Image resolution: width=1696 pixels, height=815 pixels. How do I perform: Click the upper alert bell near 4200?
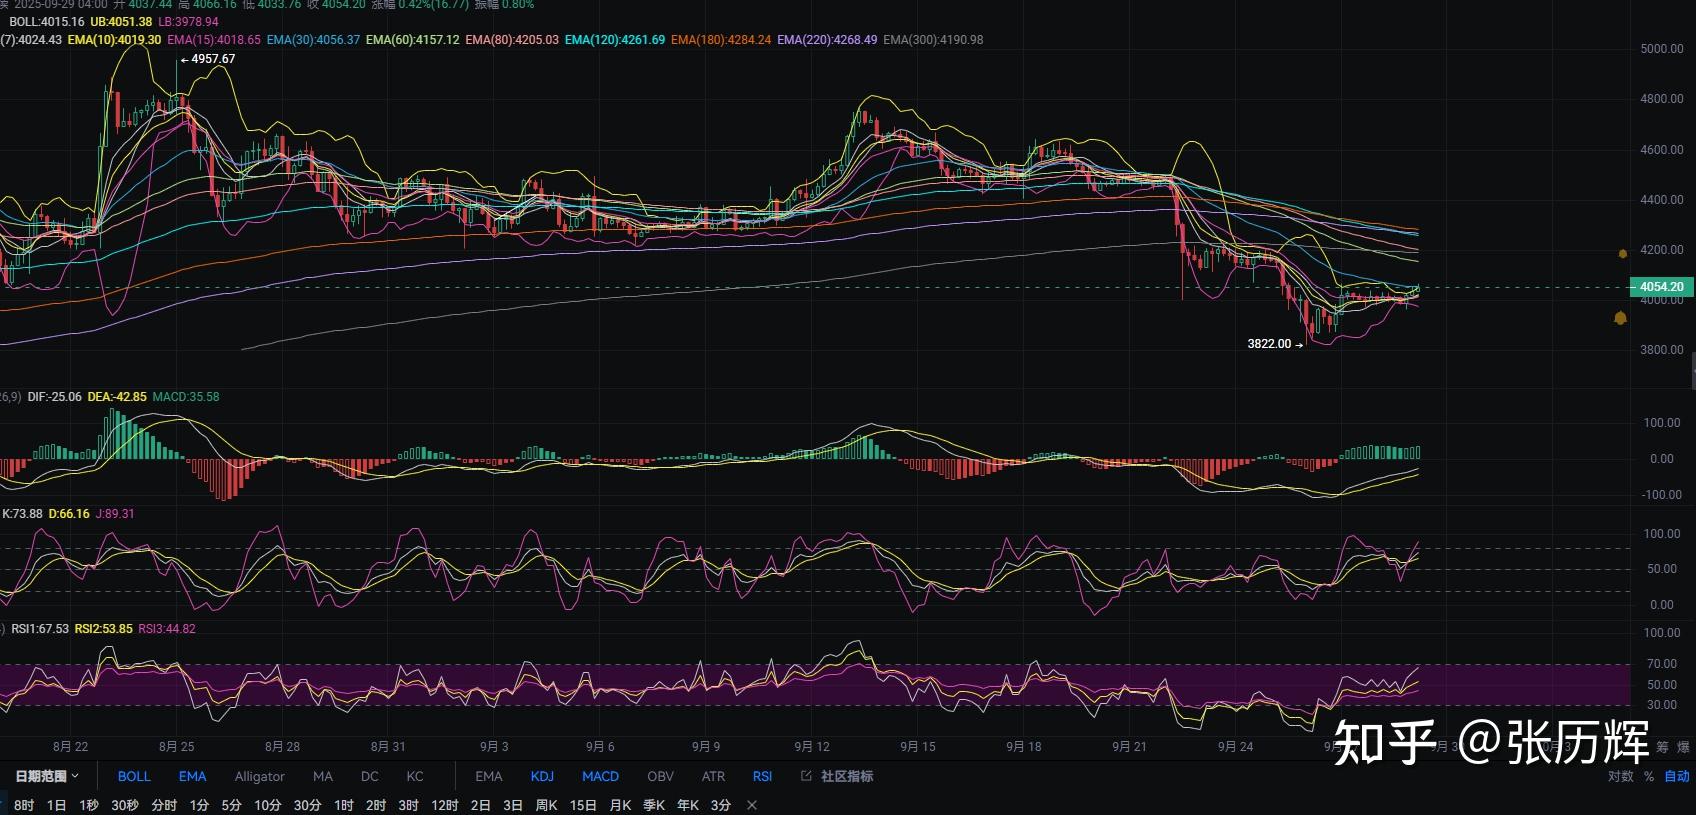click(1622, 254)
